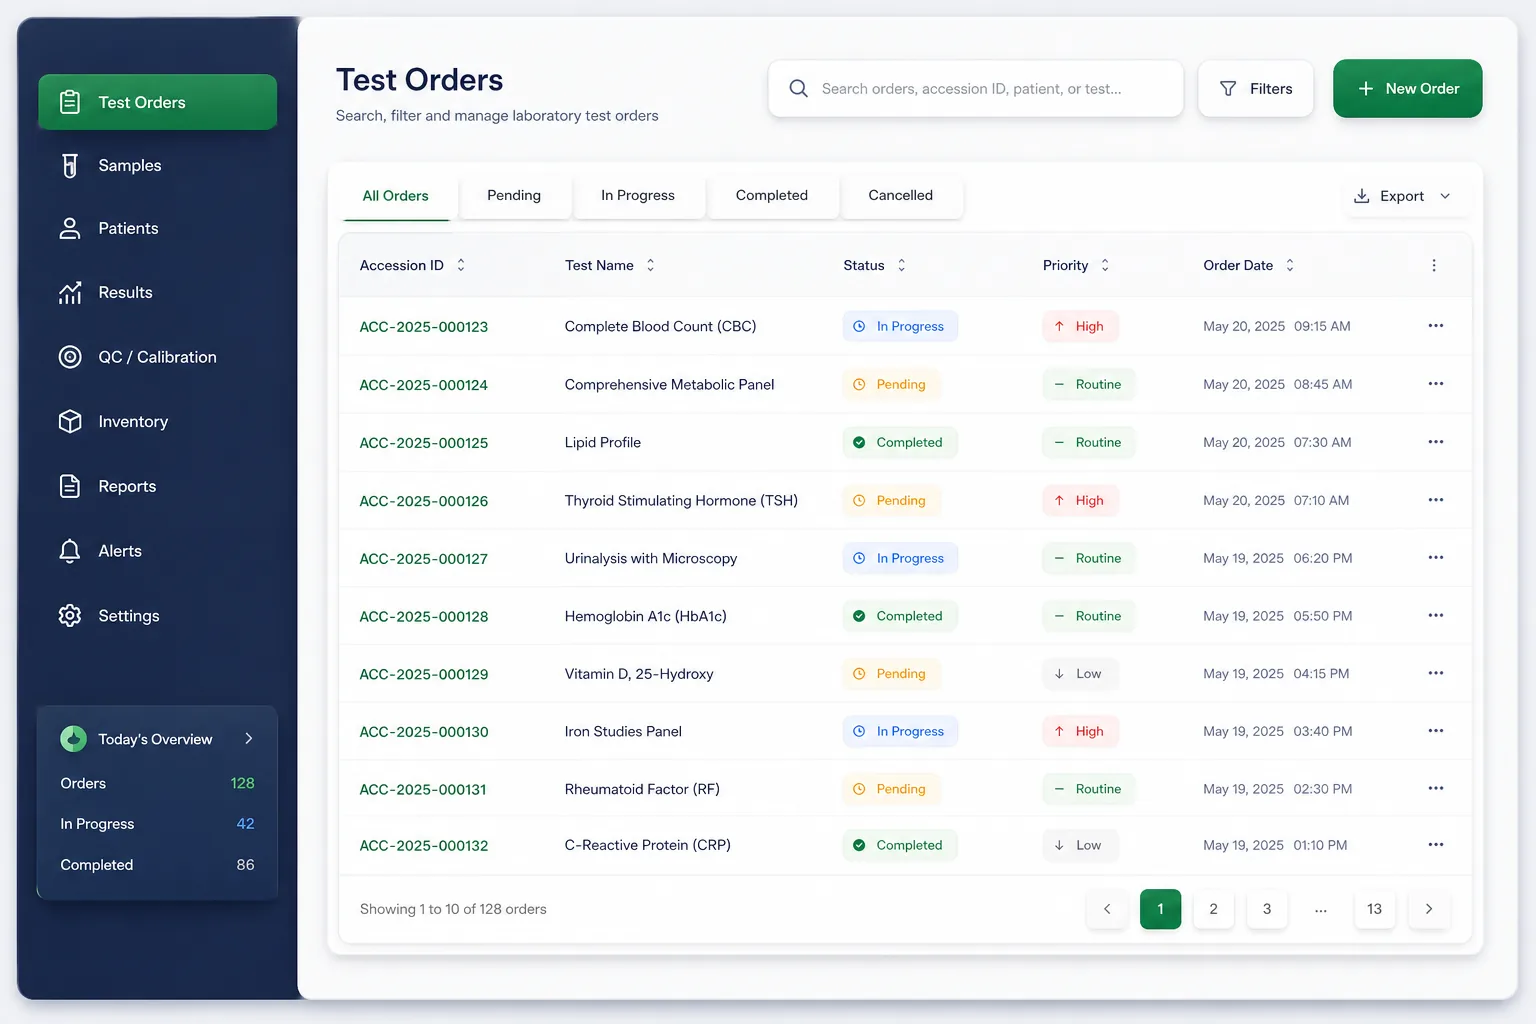Open Alerts from the bell icon

(x=70, y=551)
